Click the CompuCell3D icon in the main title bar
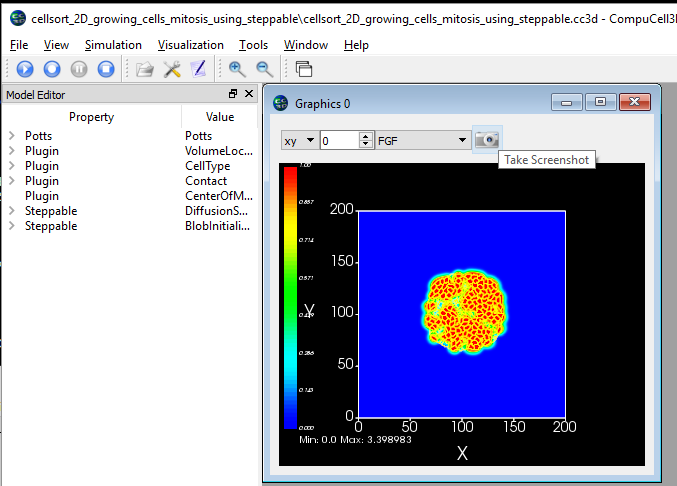The width and height of the screenshot is (677, 486). tap(18, 18)
